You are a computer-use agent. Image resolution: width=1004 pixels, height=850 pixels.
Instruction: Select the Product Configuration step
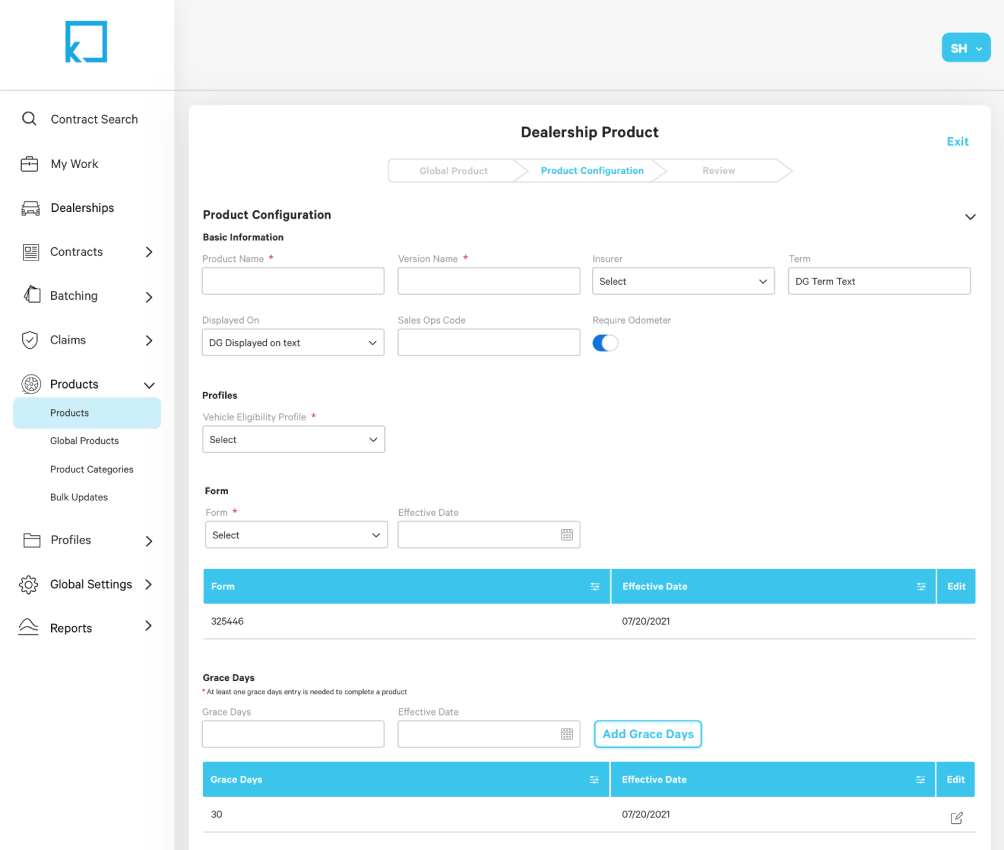coord(592,171)
